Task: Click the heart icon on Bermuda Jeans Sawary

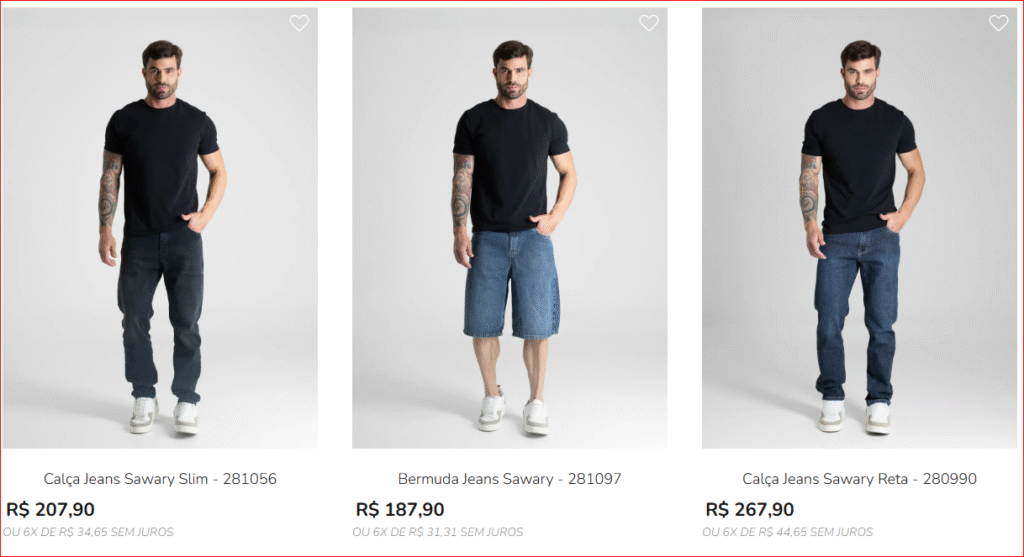Action: point(649,23)
